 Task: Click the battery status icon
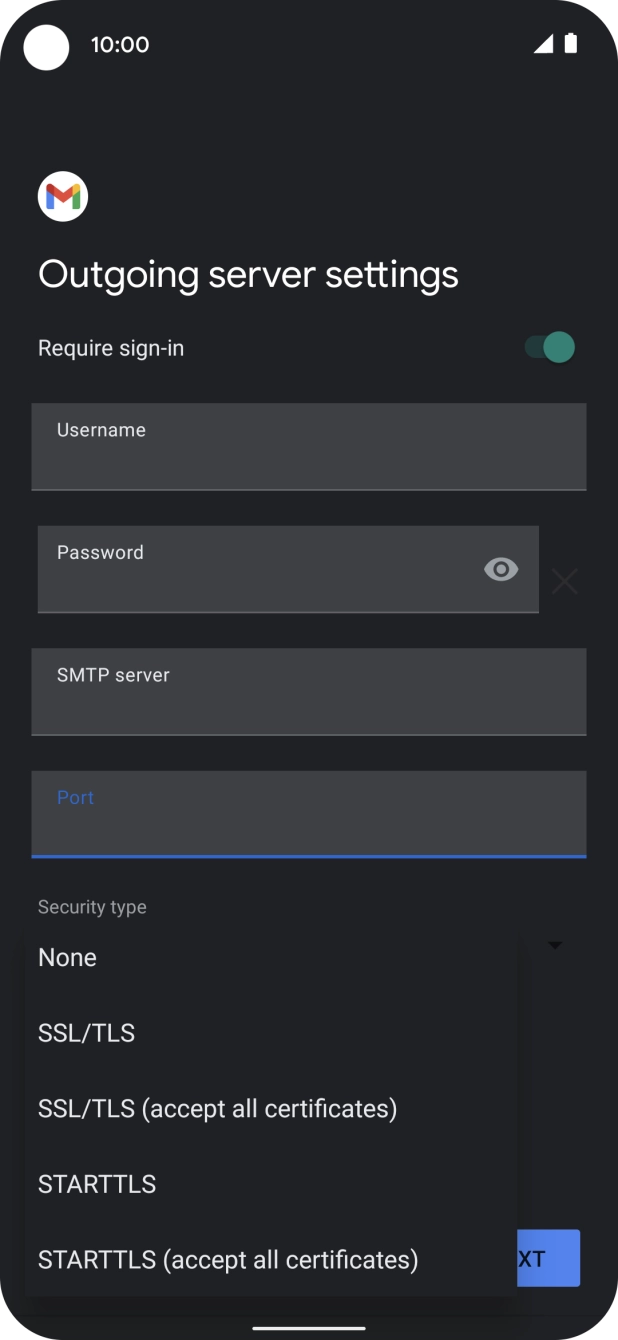pyautogui.click(x=573, y=44)
